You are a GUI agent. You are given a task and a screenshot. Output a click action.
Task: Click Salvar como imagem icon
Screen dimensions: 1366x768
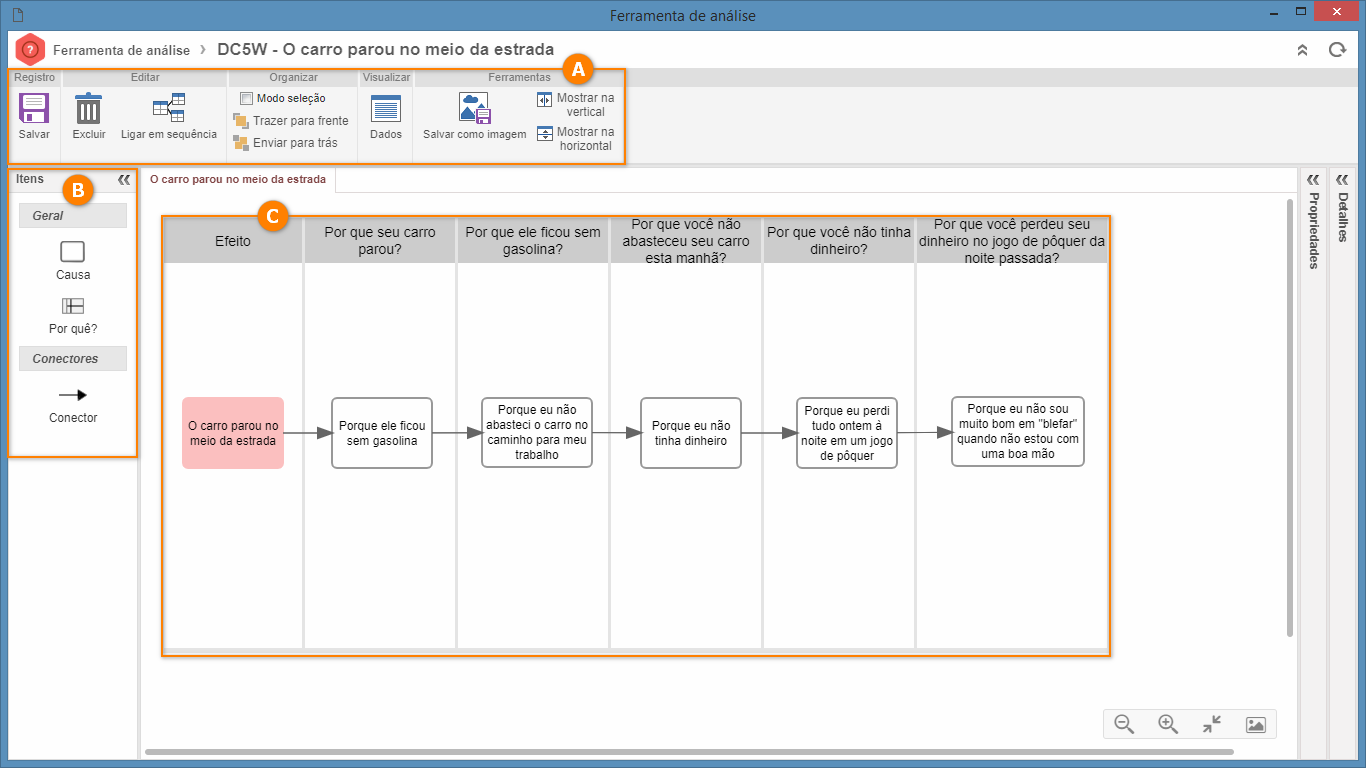[x=474, y=108]
